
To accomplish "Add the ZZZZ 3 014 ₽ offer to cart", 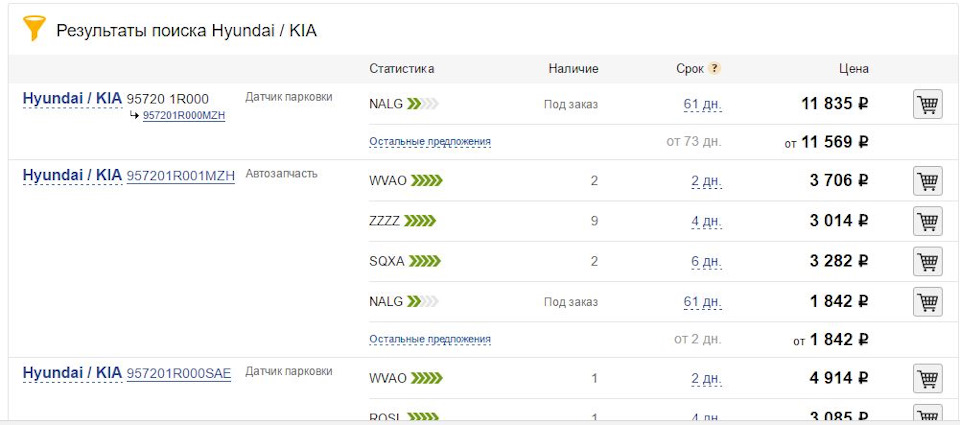I will click(927, 221).
